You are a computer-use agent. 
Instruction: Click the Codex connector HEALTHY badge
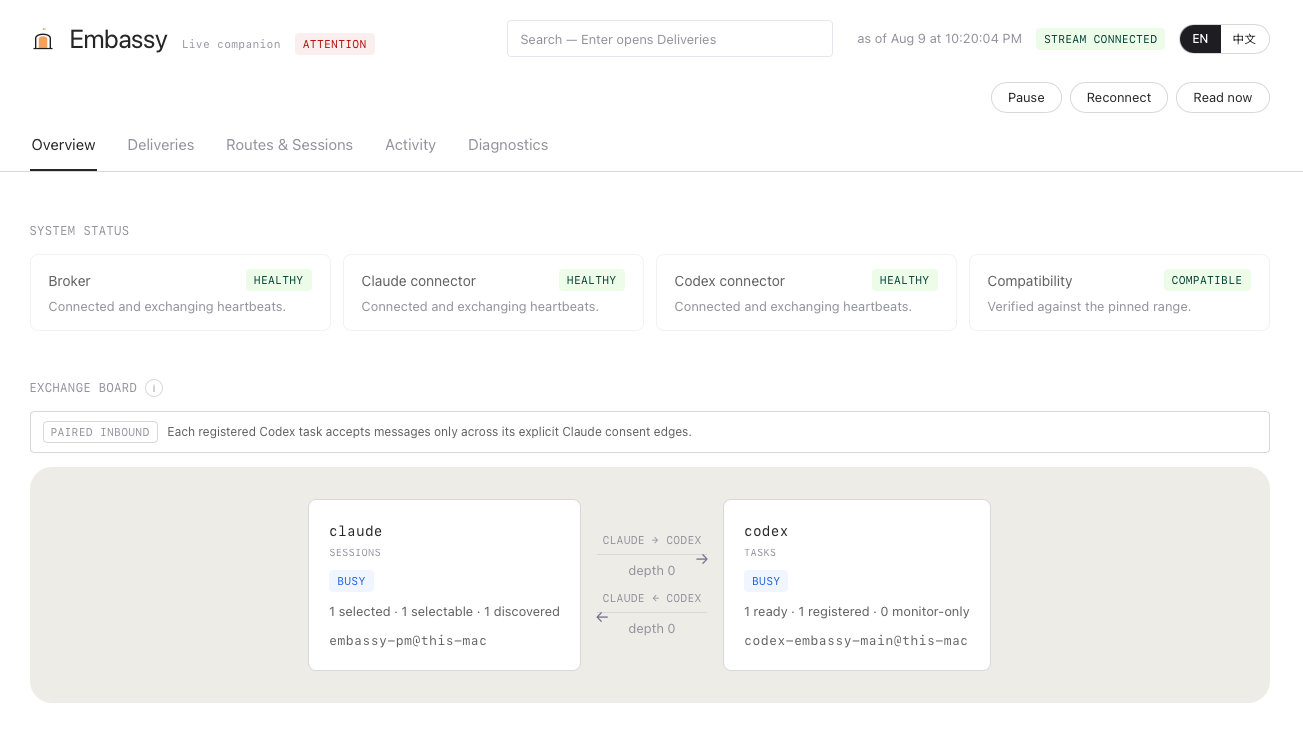click(x=904, y=280)
